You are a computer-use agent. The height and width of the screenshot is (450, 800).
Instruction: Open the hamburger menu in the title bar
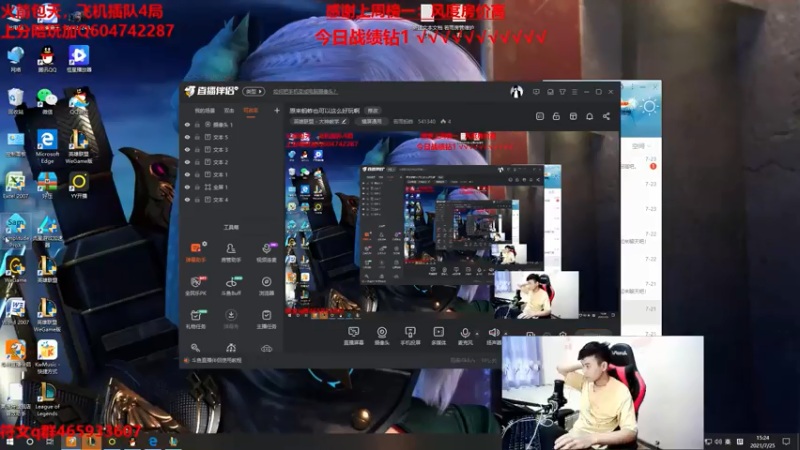(574, 92)
